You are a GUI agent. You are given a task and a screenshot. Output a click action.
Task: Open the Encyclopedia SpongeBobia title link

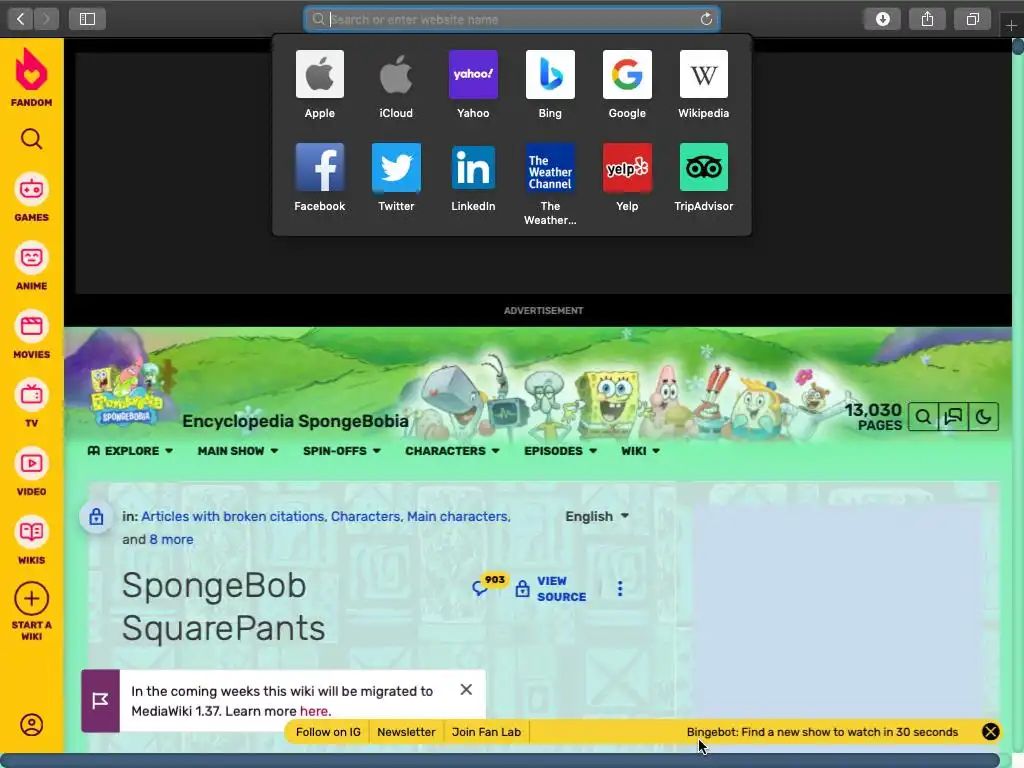(295, 421)
